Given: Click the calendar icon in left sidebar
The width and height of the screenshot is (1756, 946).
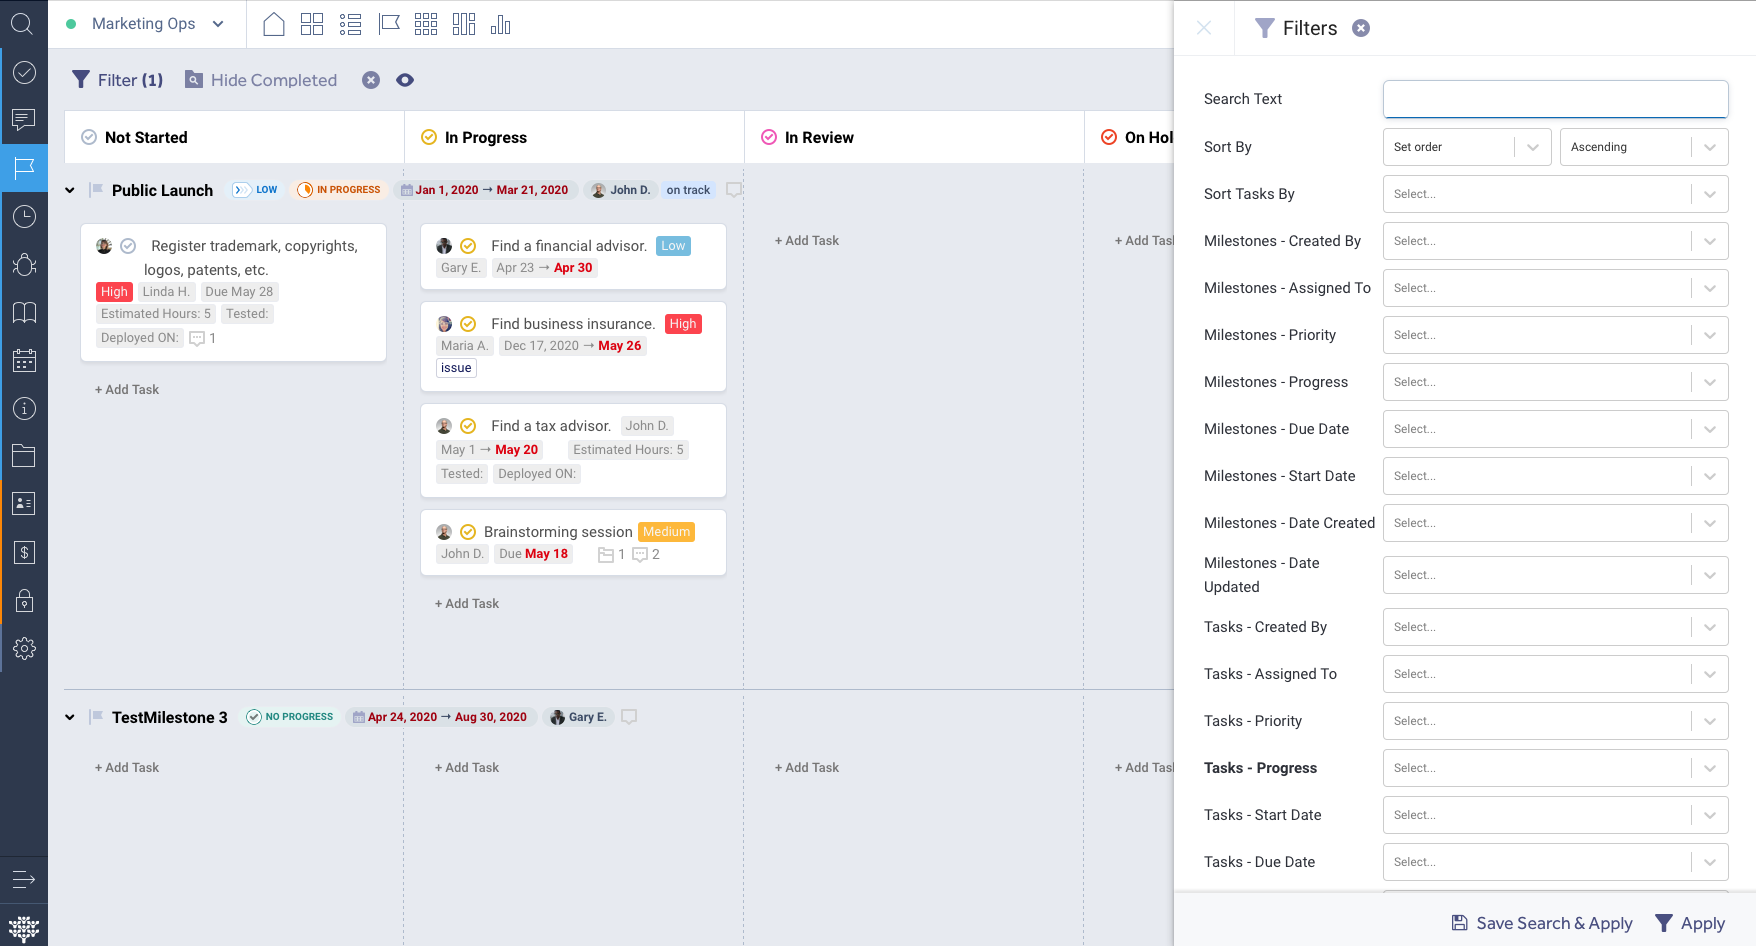Looking at the screenshot, I should [x=24, y=361].
